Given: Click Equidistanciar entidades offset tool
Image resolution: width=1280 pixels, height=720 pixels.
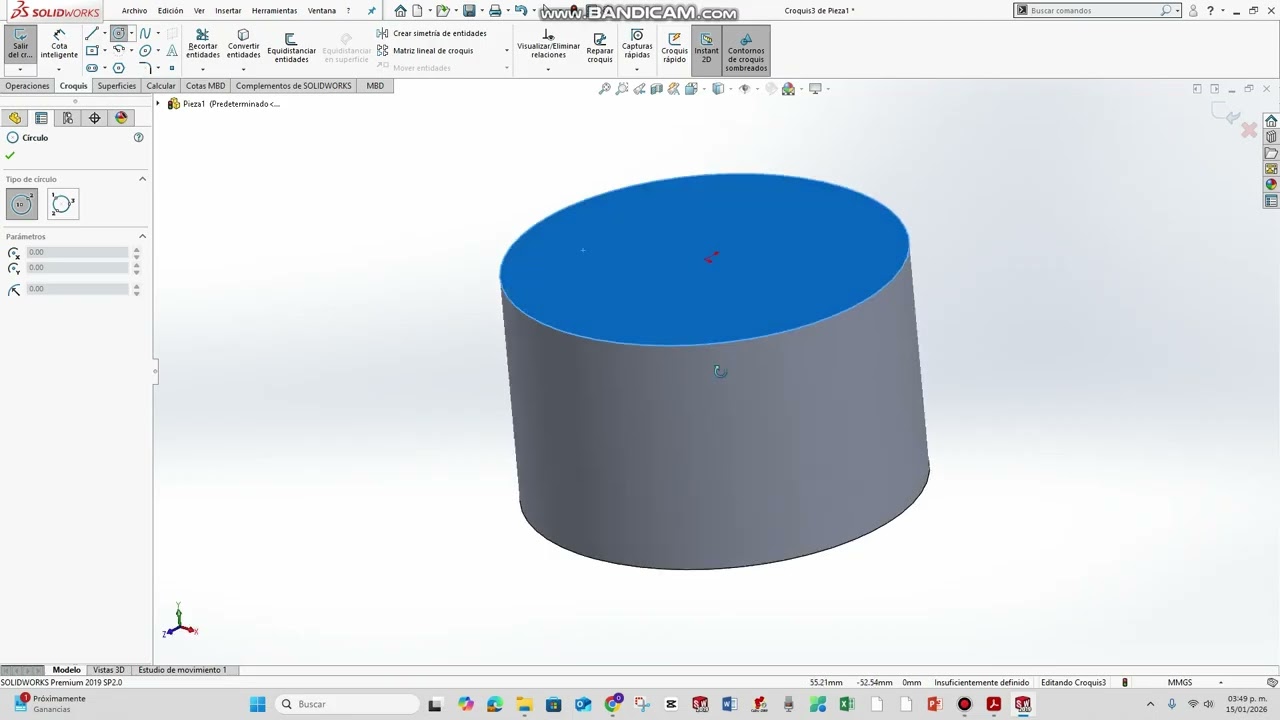Looking at the screenshot, I should tap(291, 47).
